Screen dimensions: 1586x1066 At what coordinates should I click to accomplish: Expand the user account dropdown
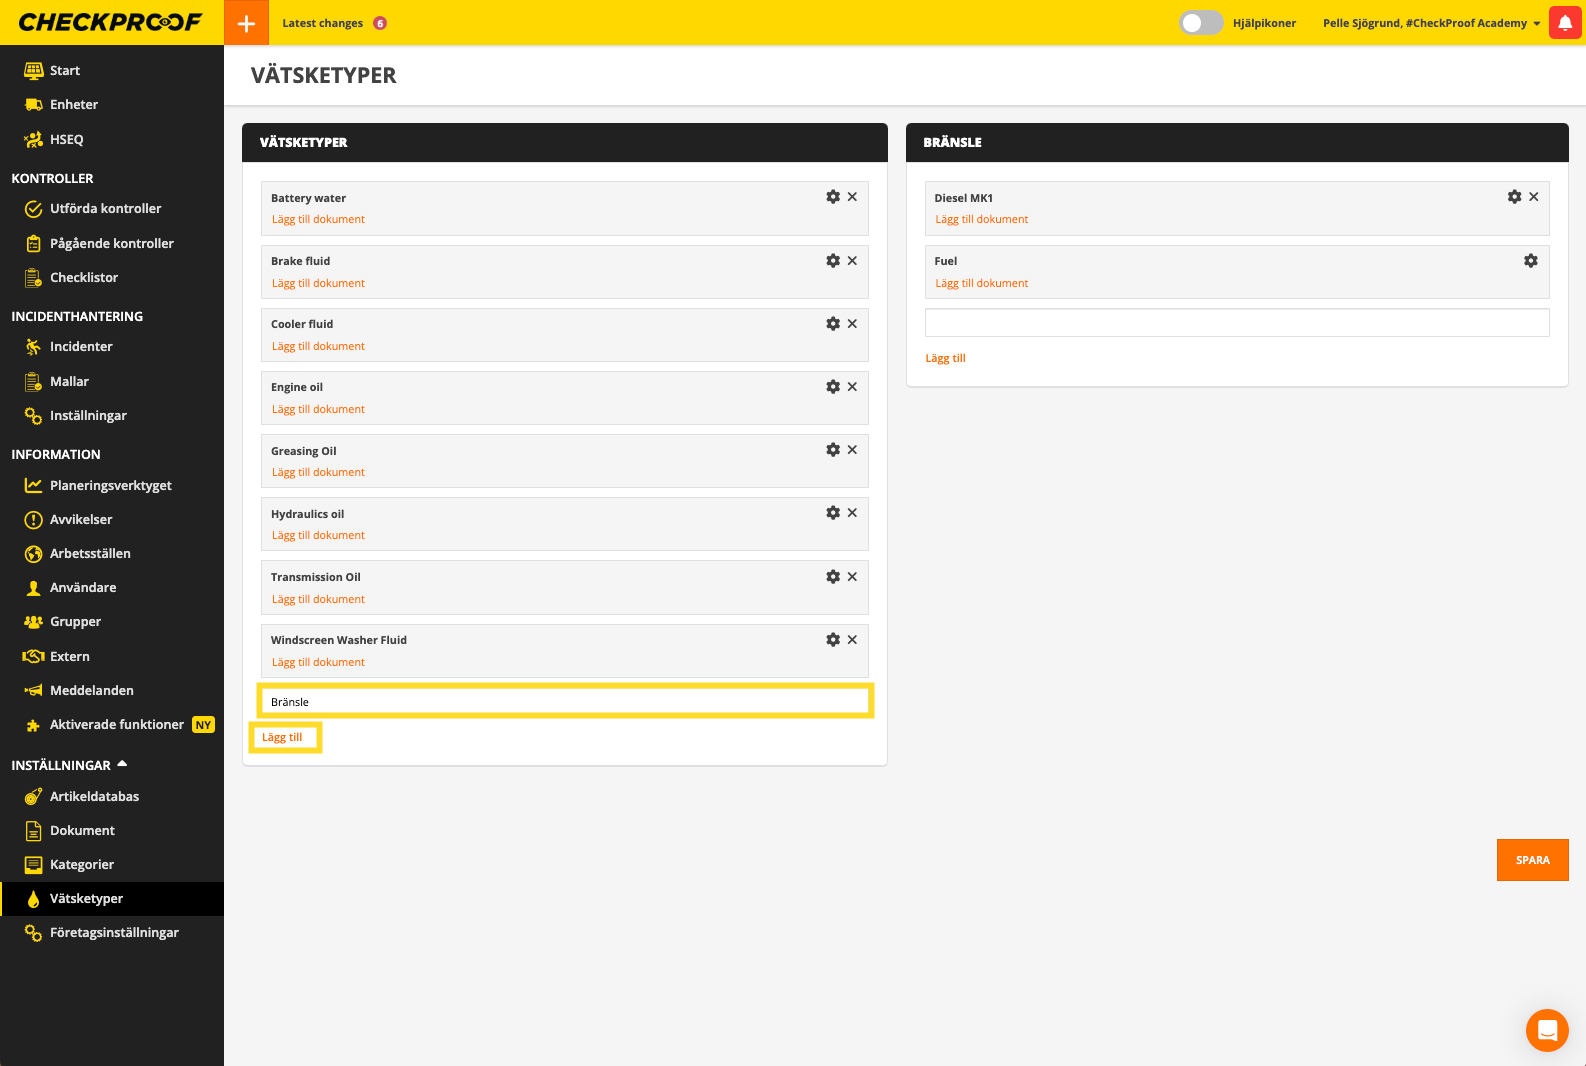point(1431,23)
